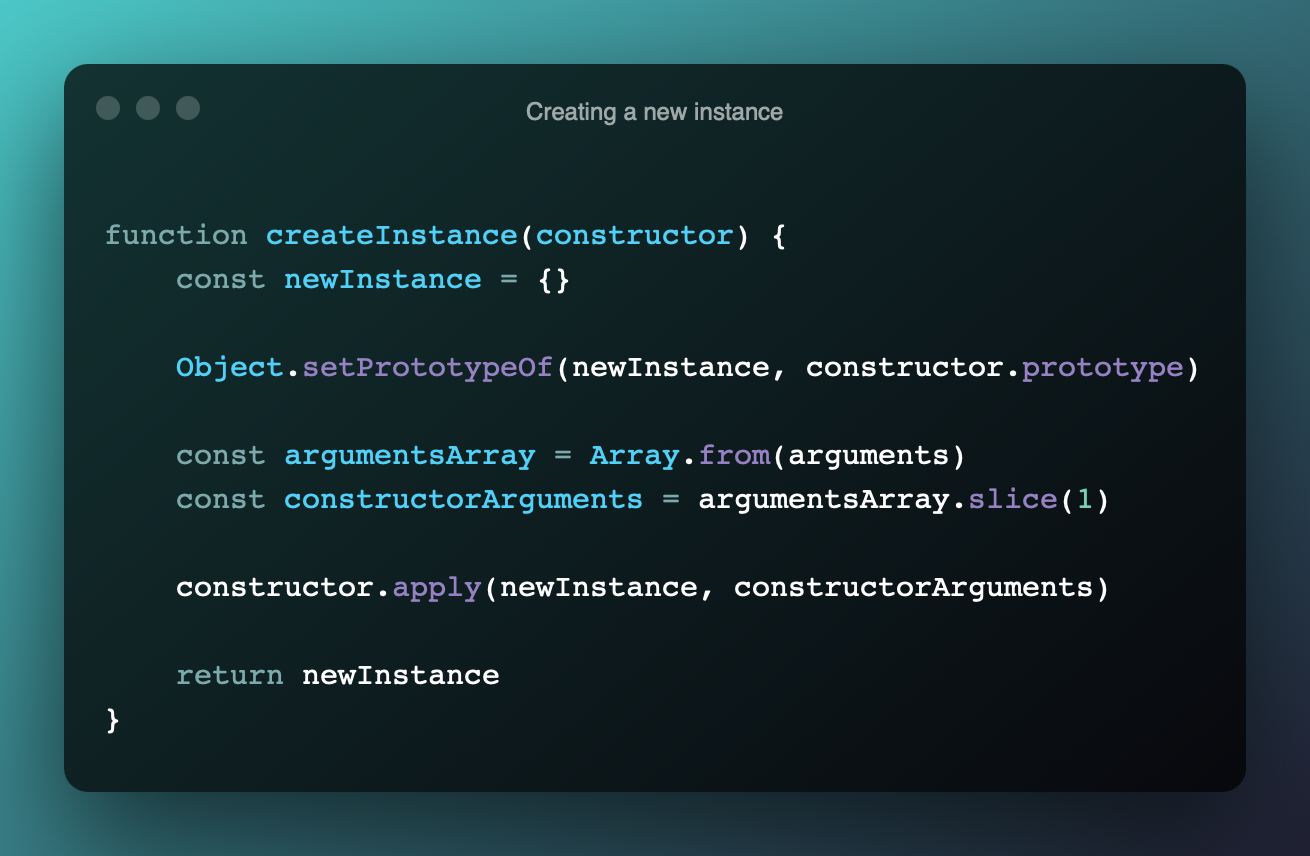Click the first gray window dot
Screen dimensions: 1310x856
coord(108,108)
